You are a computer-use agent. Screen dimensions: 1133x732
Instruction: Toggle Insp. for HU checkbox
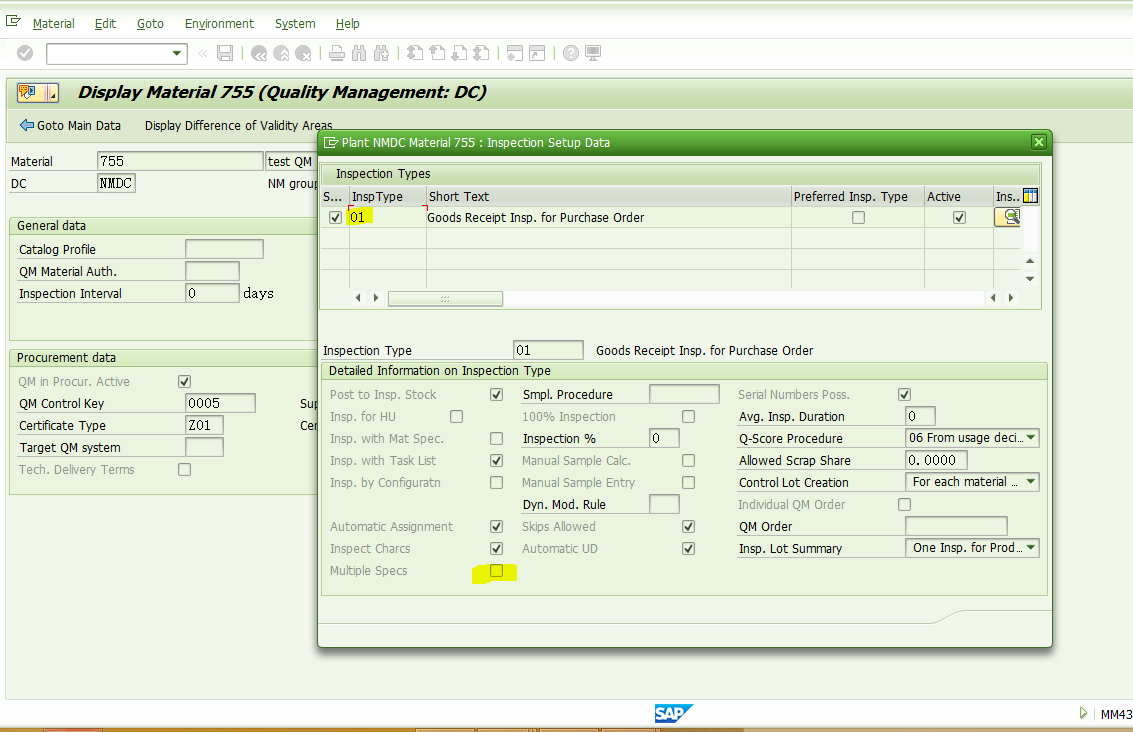pos(457,417)
